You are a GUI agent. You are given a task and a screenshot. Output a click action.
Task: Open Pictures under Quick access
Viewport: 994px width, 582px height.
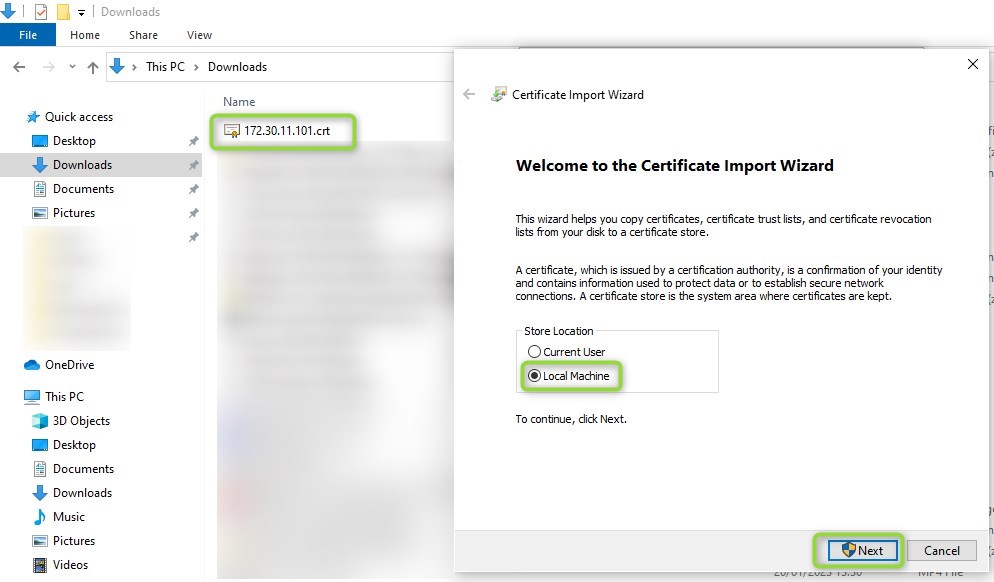[x=74, y=213]
